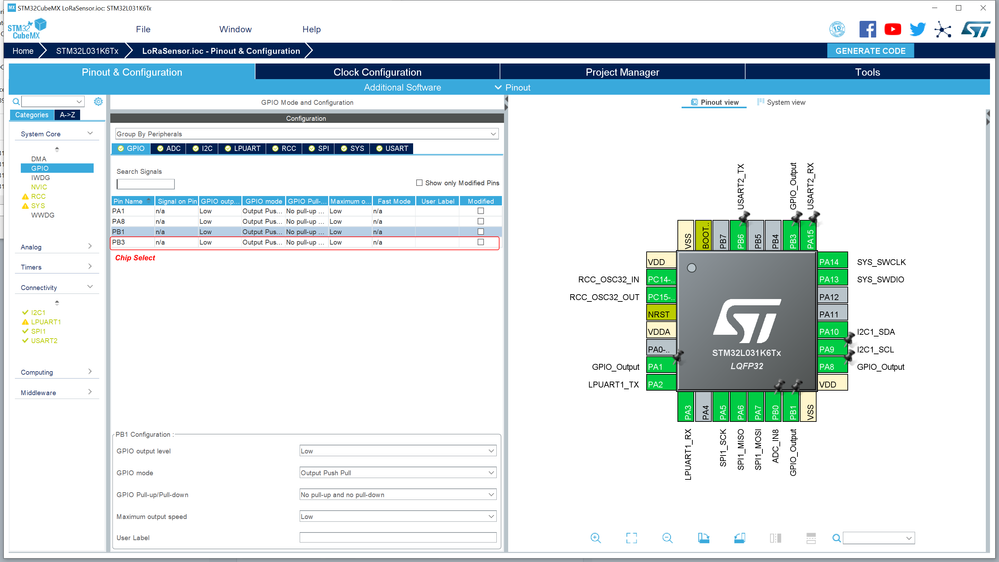Open the Pinout dropdown menu

pos(512,87)
